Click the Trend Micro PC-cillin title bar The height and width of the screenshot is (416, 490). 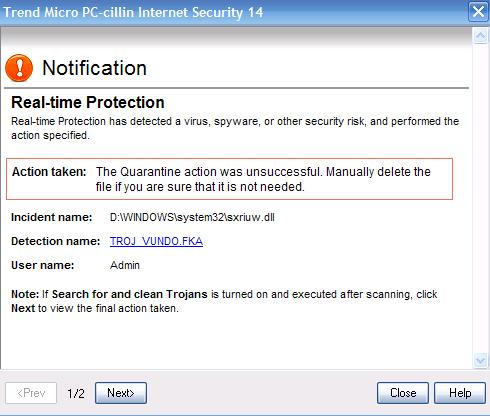coord(233,12)
